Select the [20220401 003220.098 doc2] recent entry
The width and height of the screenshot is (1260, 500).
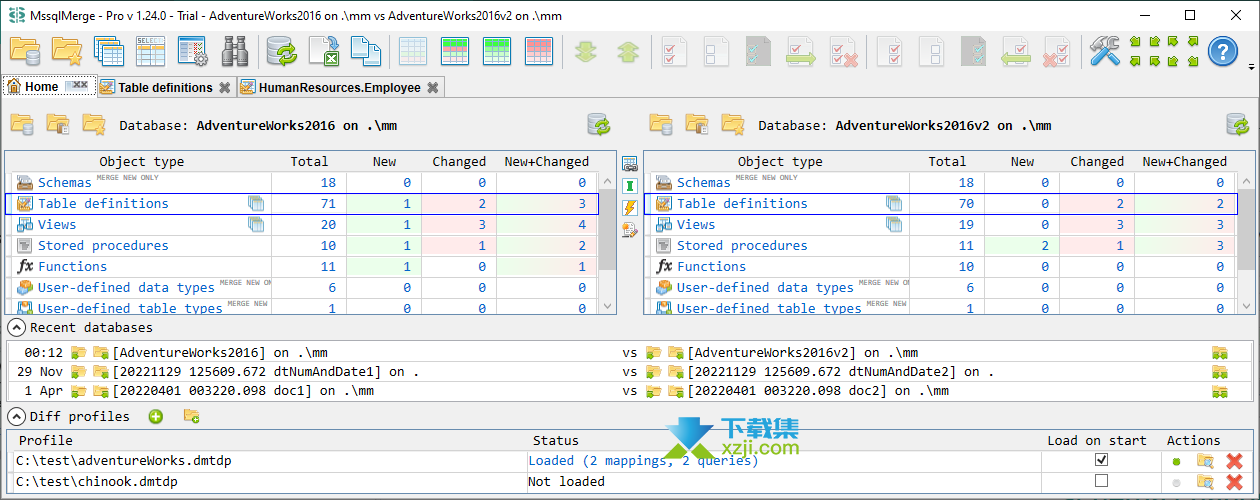click(x=818, y=391)
